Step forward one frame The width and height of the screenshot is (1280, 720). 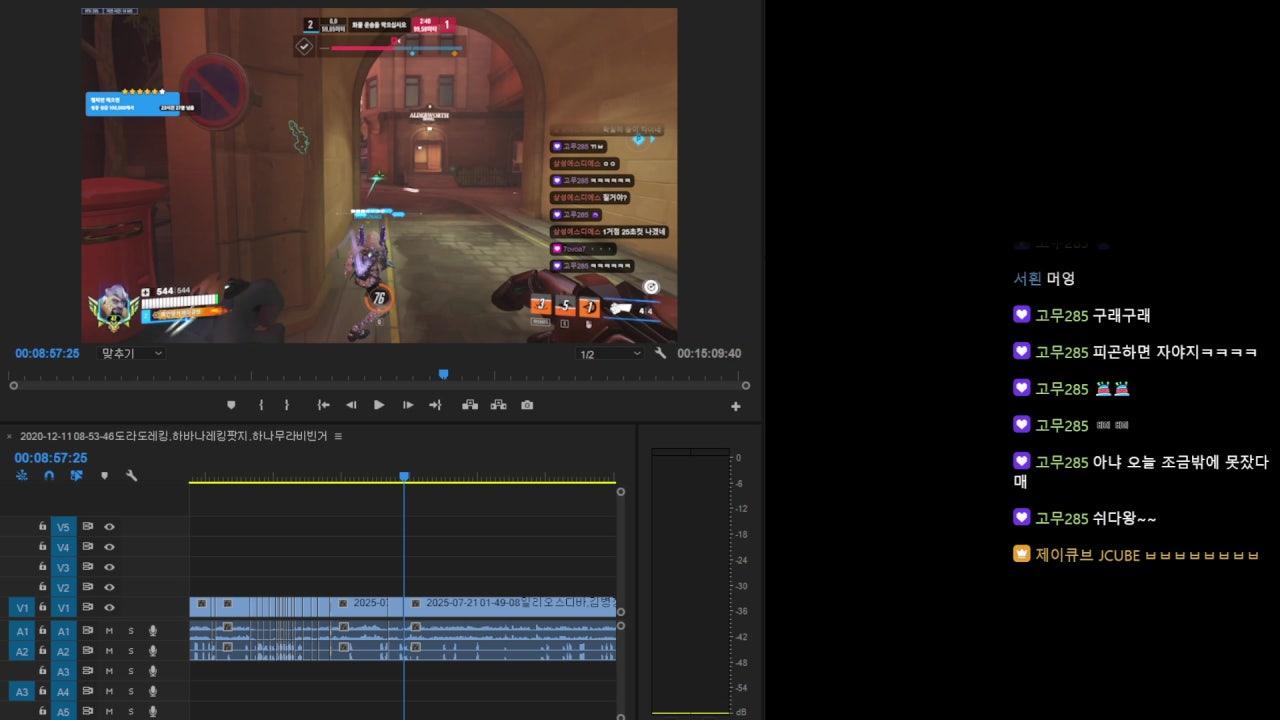pyautogui.click(x=407, y=405)
